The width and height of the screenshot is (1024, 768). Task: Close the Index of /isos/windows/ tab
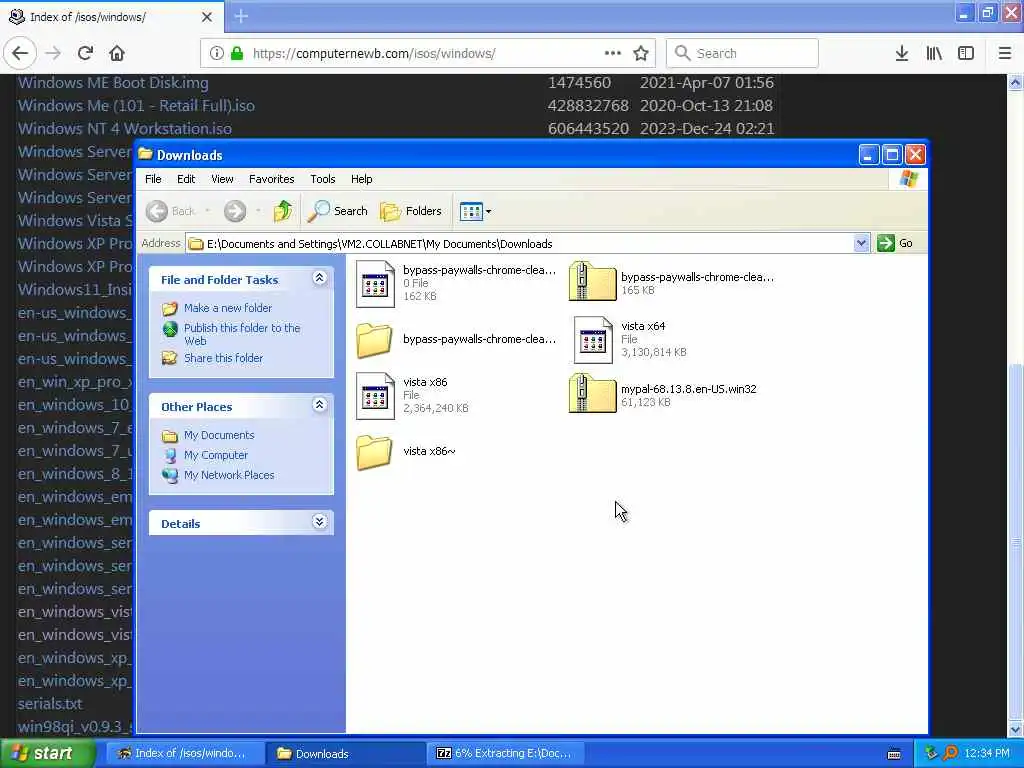click(206, 17)
